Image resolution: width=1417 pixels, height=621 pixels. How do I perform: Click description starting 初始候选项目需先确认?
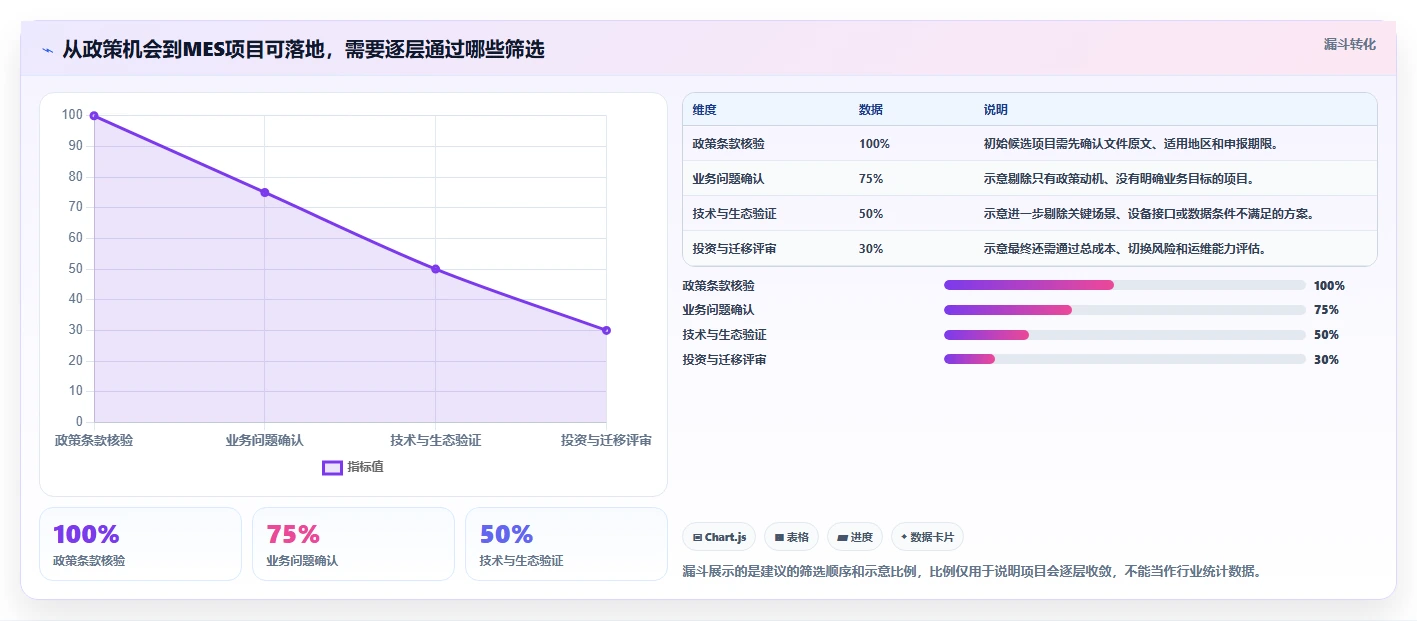1131,144
